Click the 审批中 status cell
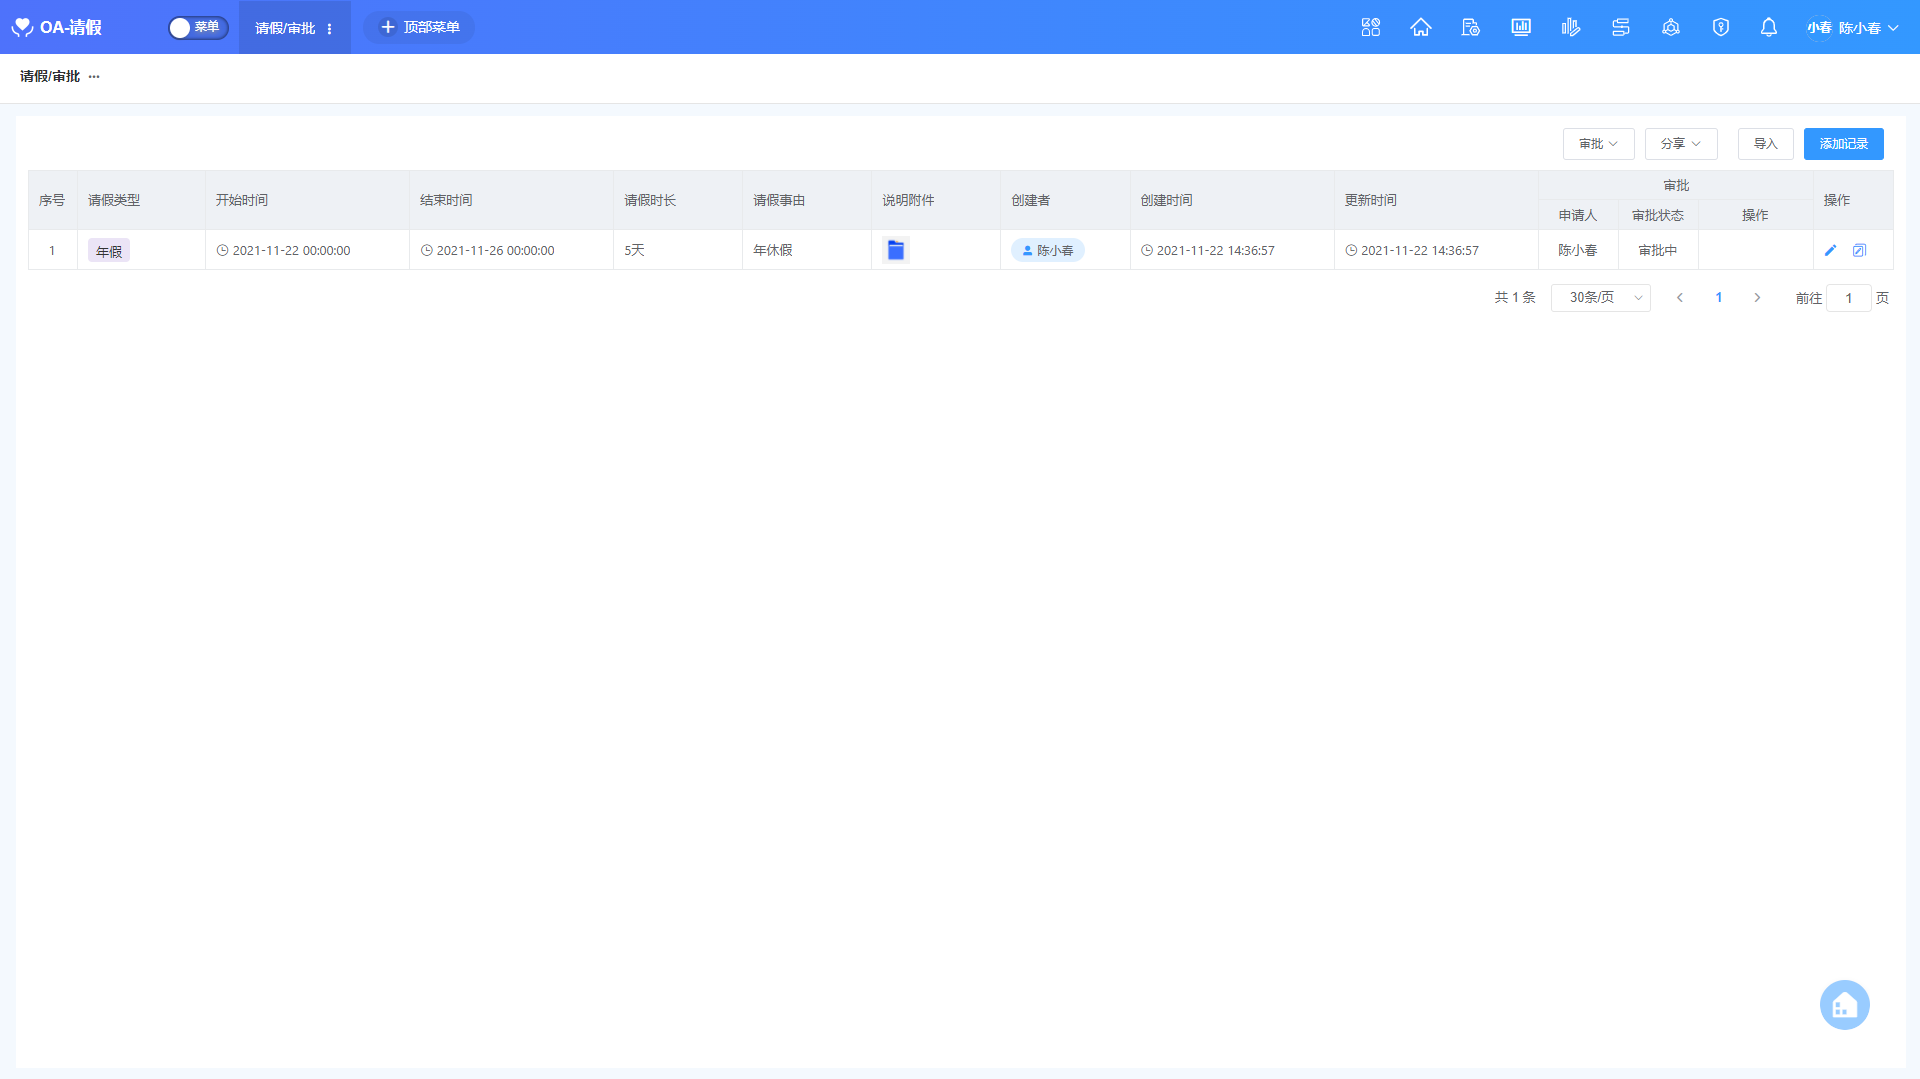The image size is (1920, 1079). (x=1658, y=250)
